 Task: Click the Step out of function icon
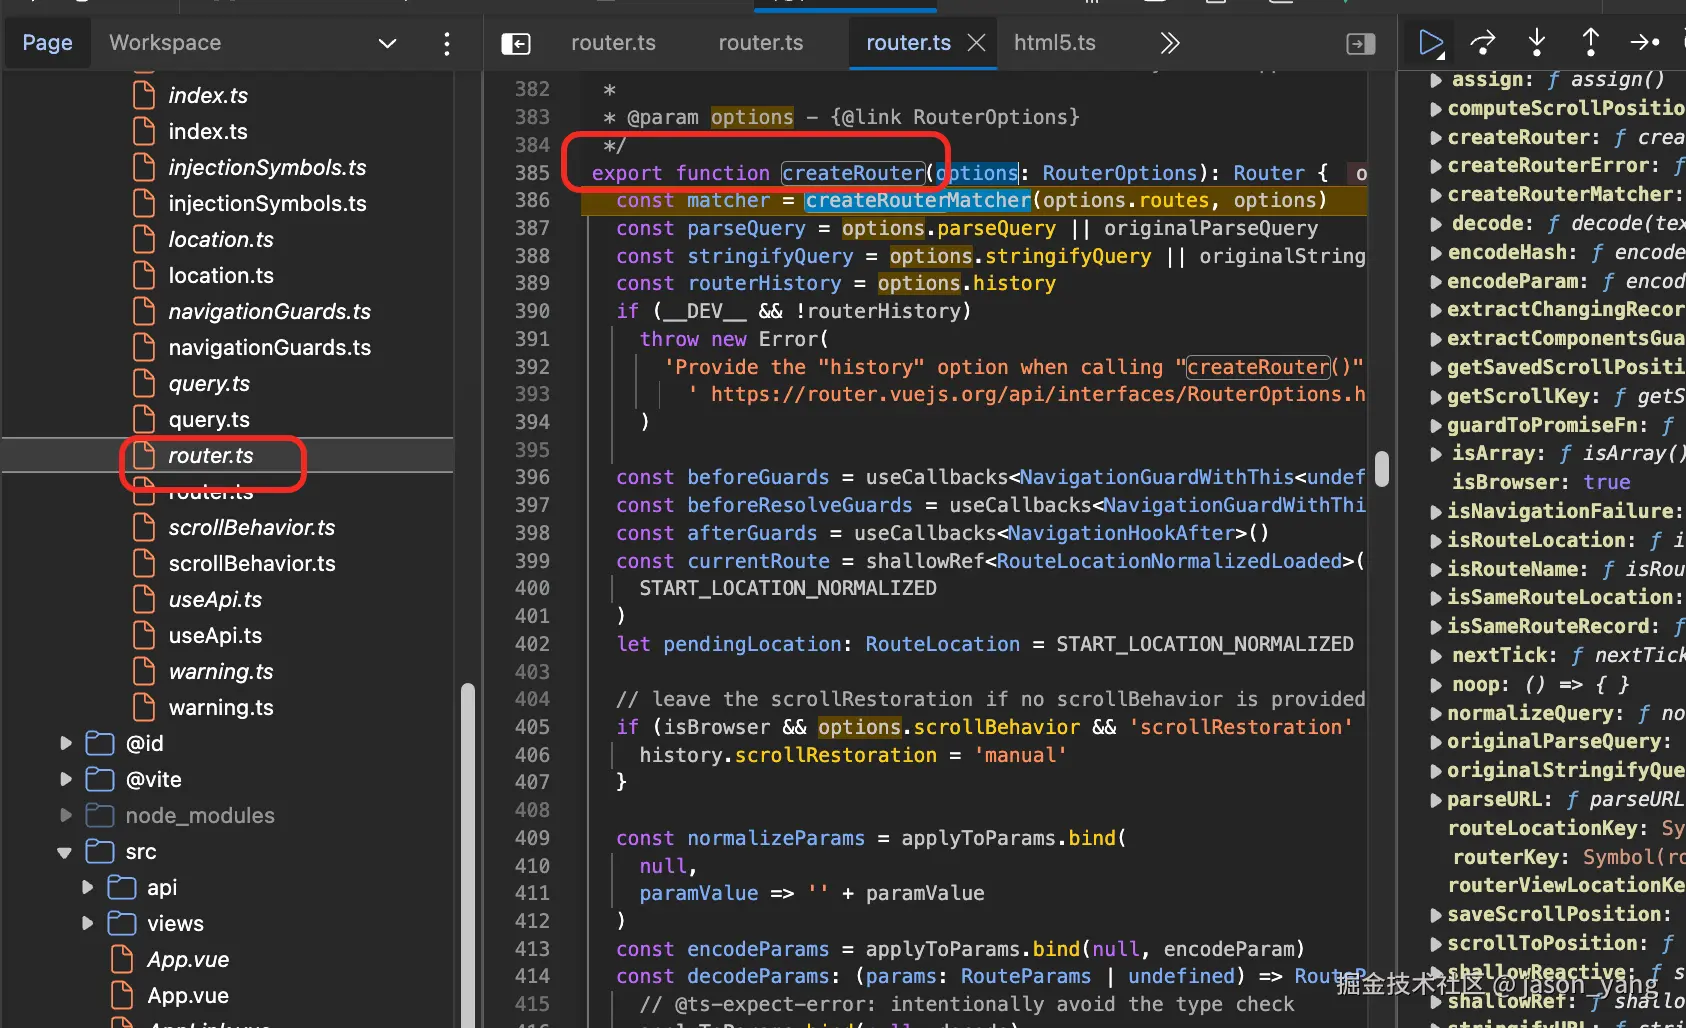coord(1590,43)
